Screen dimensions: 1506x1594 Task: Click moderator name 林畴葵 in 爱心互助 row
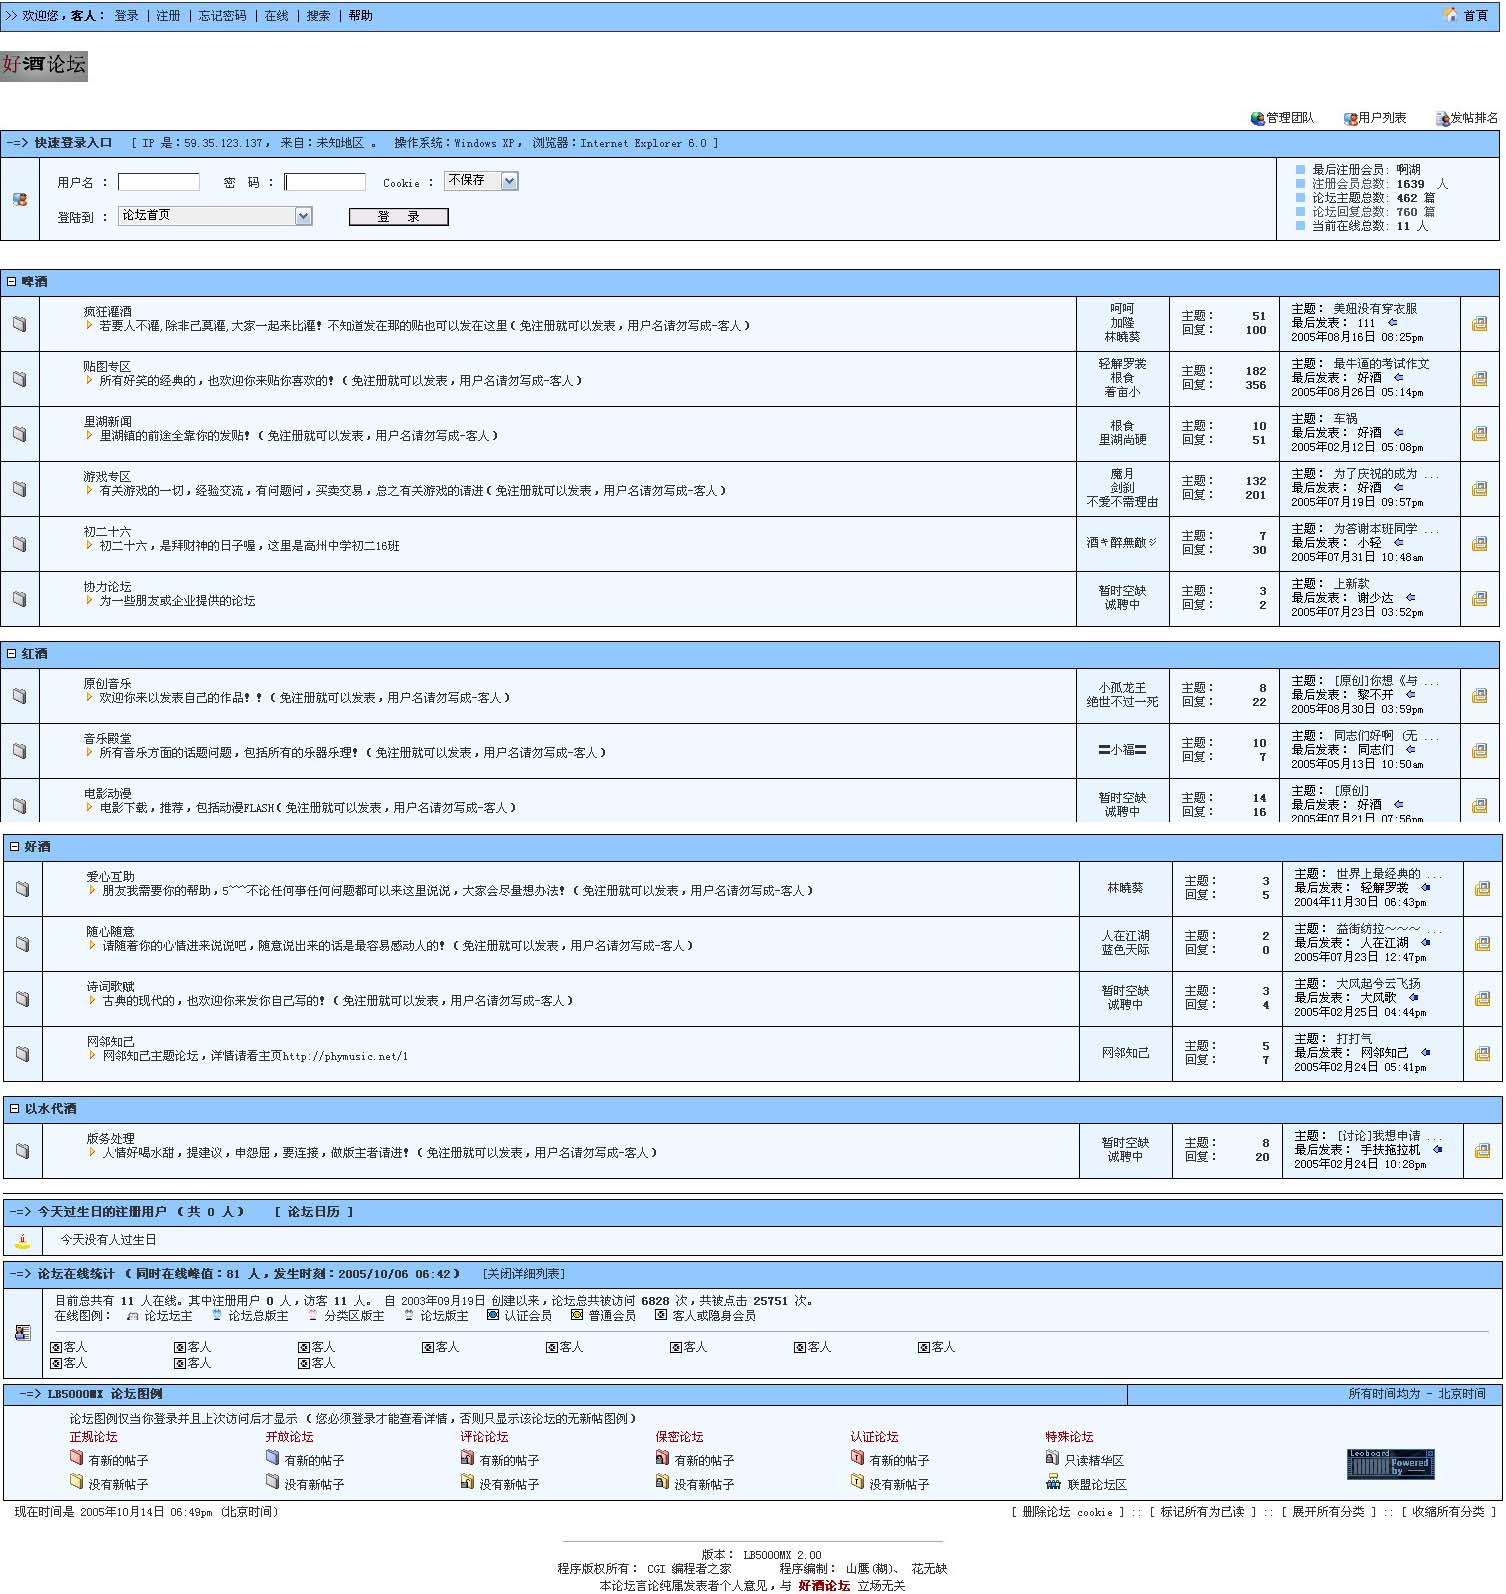coord(1125,888)
